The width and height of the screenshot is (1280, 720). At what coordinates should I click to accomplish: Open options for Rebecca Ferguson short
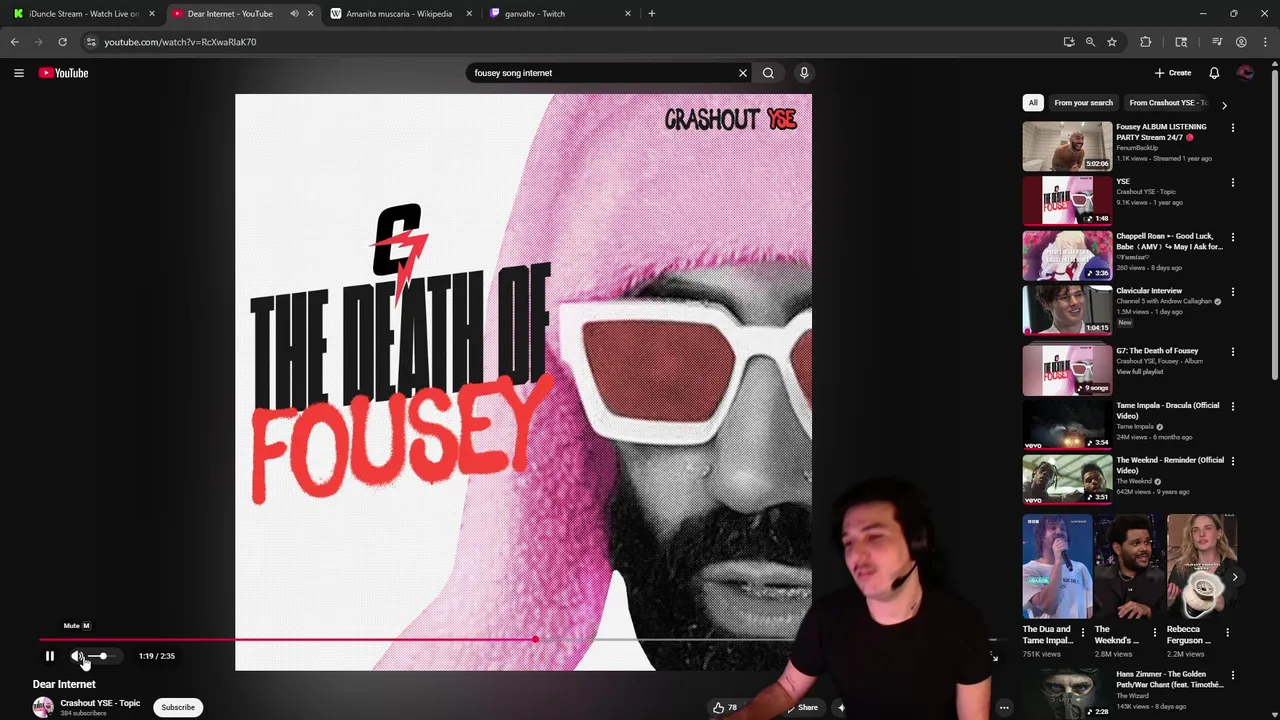coord(1228,632)
